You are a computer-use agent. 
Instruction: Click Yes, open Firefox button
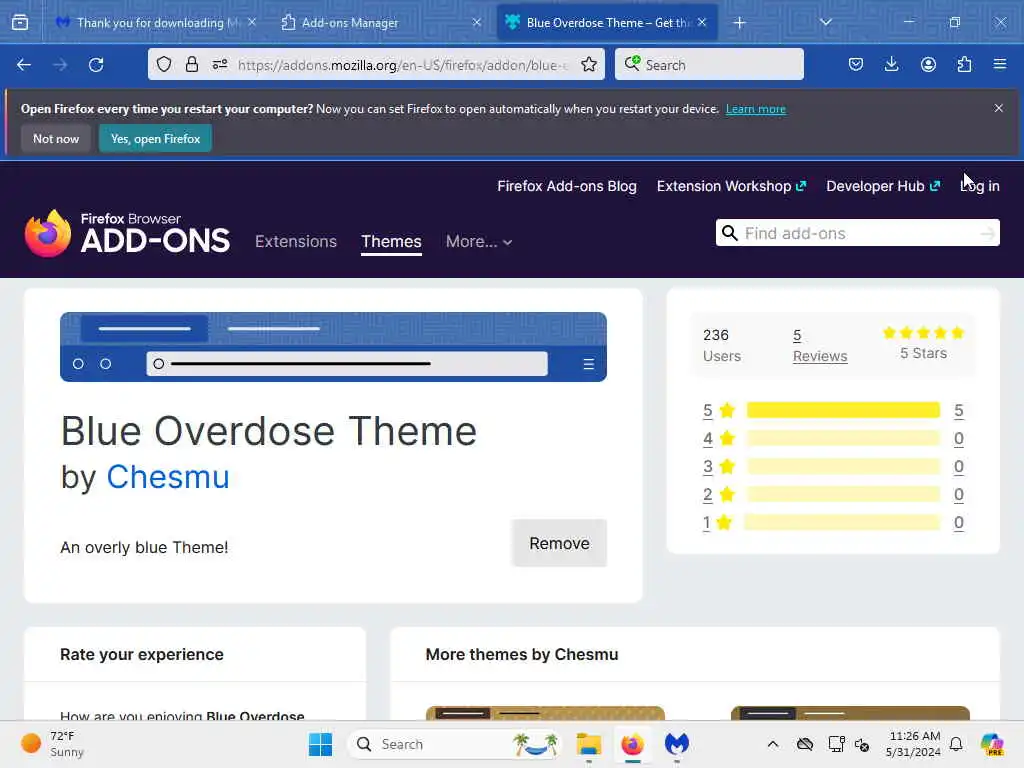(155, 138)
